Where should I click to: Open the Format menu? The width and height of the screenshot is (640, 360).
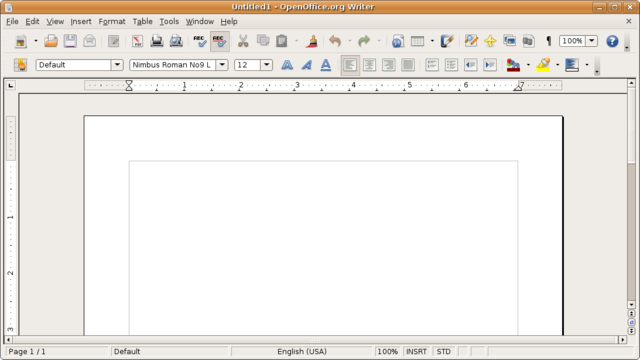(x=112, y=22)
